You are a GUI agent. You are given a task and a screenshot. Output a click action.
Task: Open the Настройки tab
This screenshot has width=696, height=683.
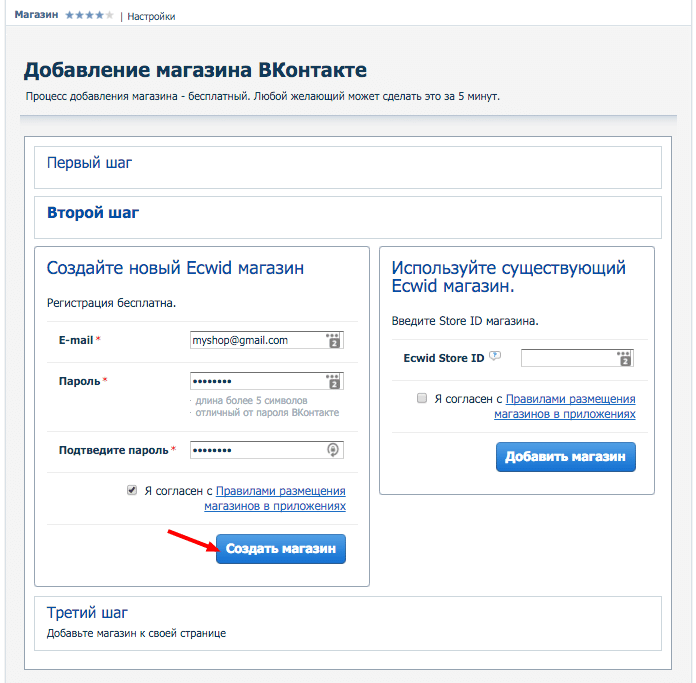[x=151, y=16]
